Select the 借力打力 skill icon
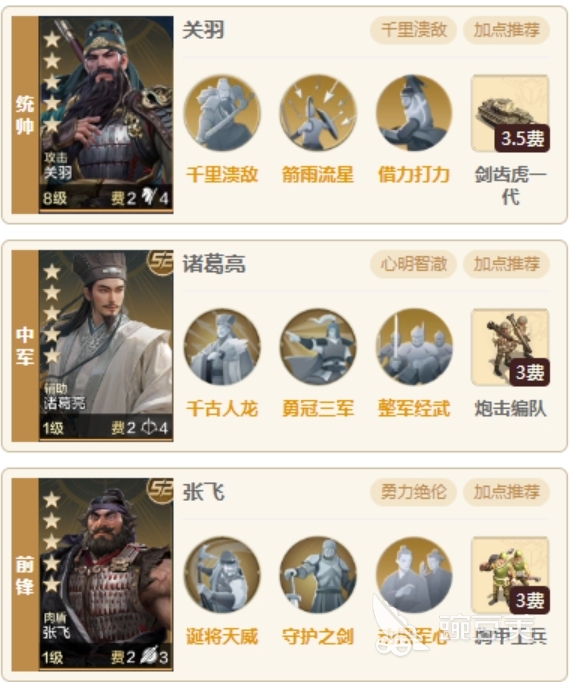The height and width of the screenshot is (682, 570). click(x=414, y=113)
